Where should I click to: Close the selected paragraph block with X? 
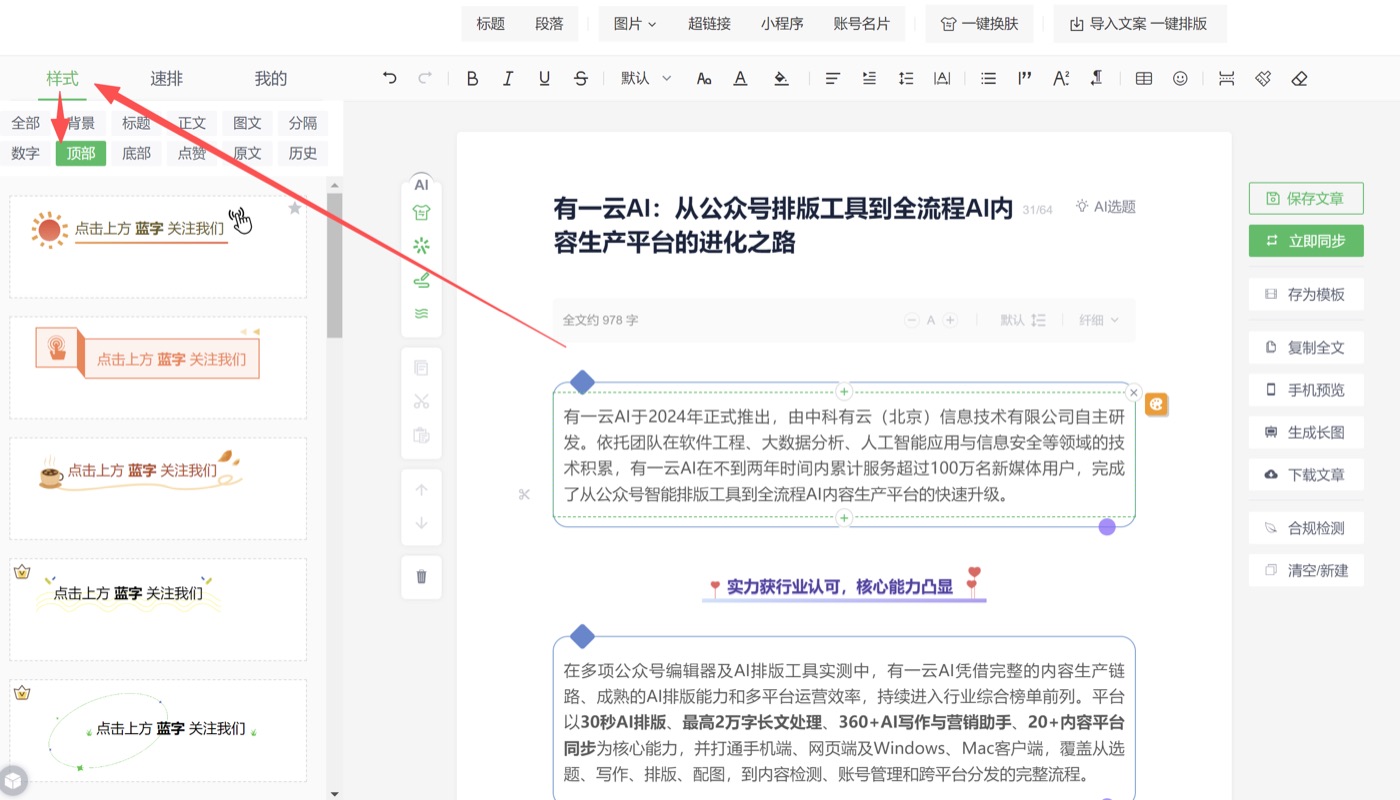pyautogui.click(x=1133, y=393)
